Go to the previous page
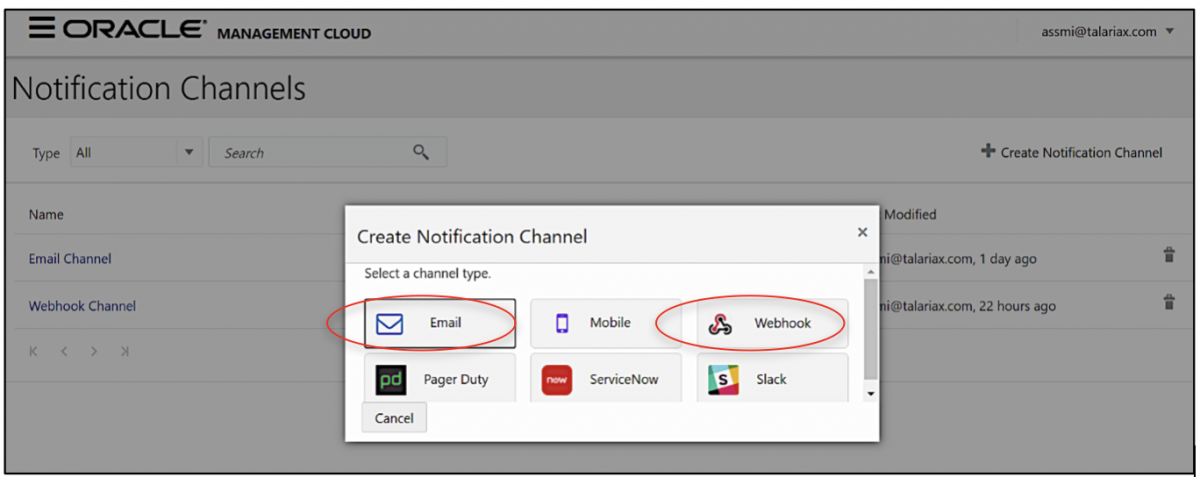 63,352
